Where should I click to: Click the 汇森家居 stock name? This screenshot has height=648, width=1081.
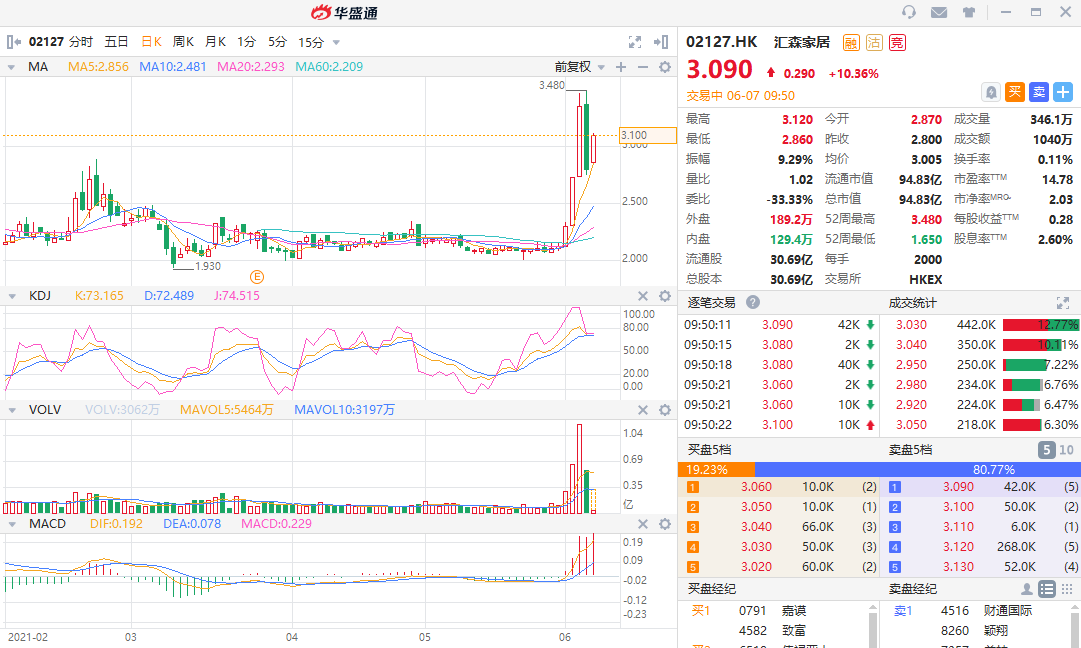(x=802, y=43)
